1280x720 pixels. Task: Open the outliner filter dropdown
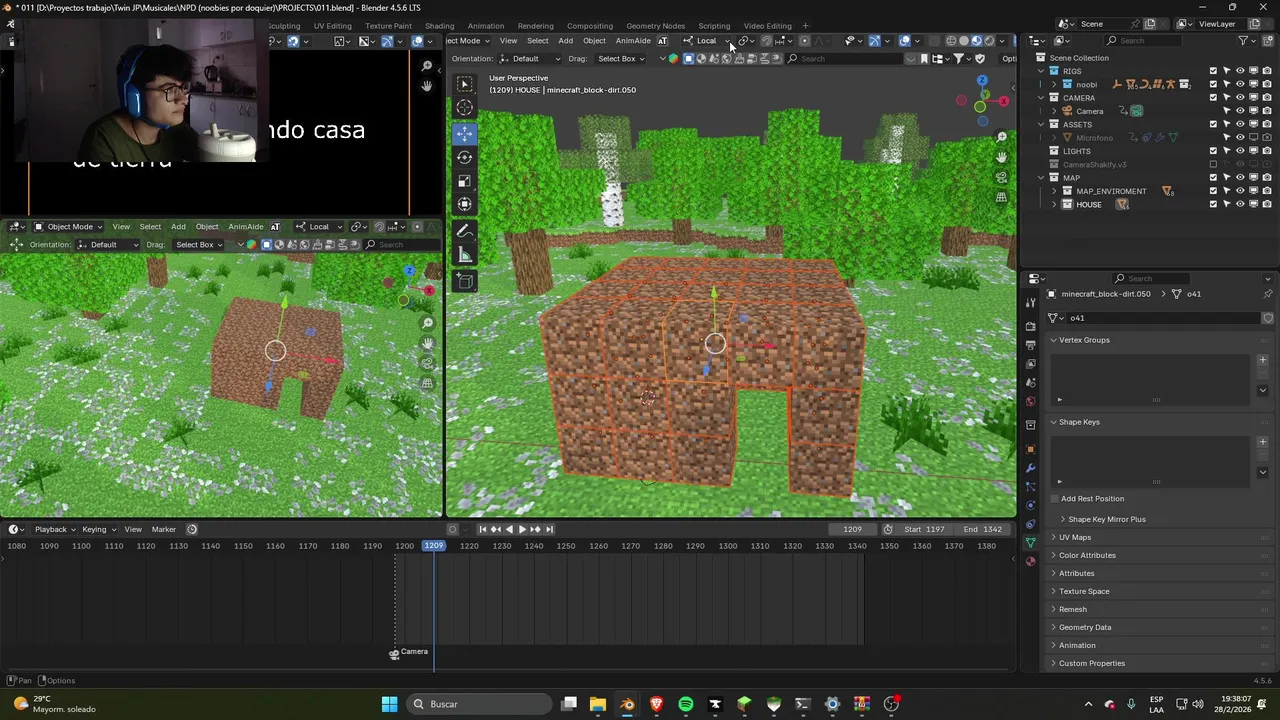pyautogui.click(x=1246, y=40)
